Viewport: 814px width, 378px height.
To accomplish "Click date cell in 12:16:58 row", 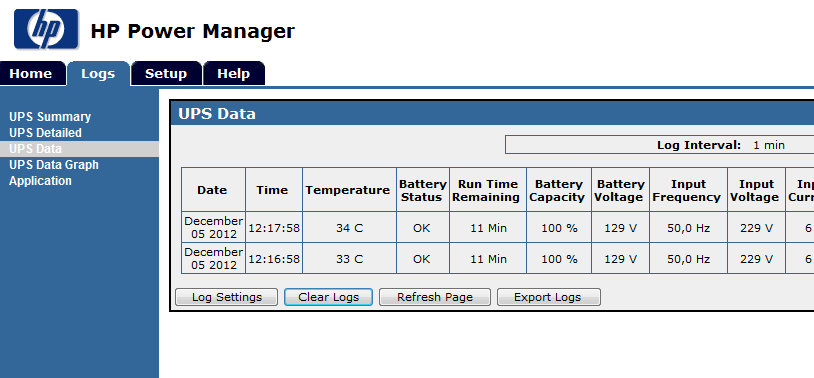I will 213,259.
